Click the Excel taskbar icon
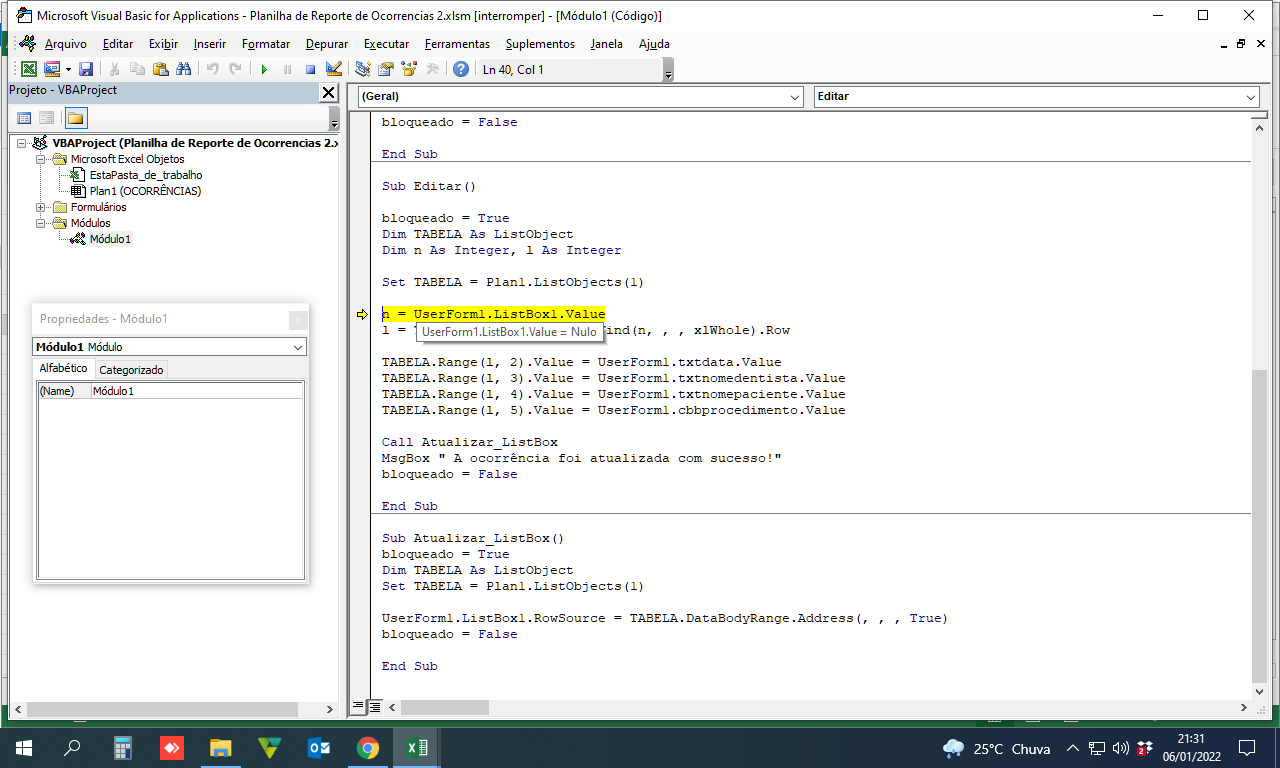1280x768 pixels. (417, 748)
